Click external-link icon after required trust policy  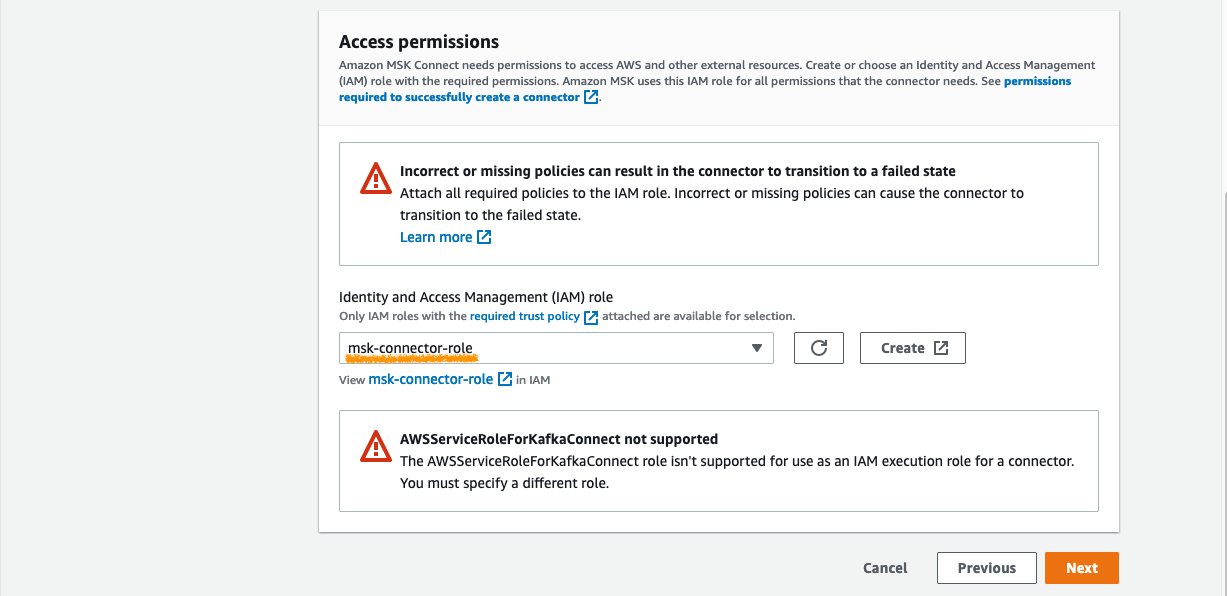(591, 317)
